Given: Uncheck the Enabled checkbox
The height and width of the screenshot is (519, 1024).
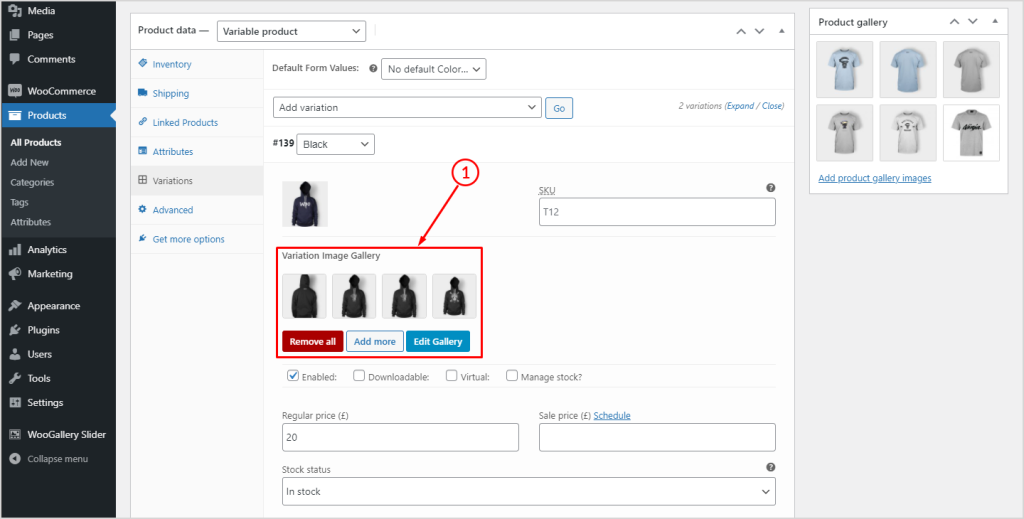Looking at the screenshot, I should (x=293, y=376).
